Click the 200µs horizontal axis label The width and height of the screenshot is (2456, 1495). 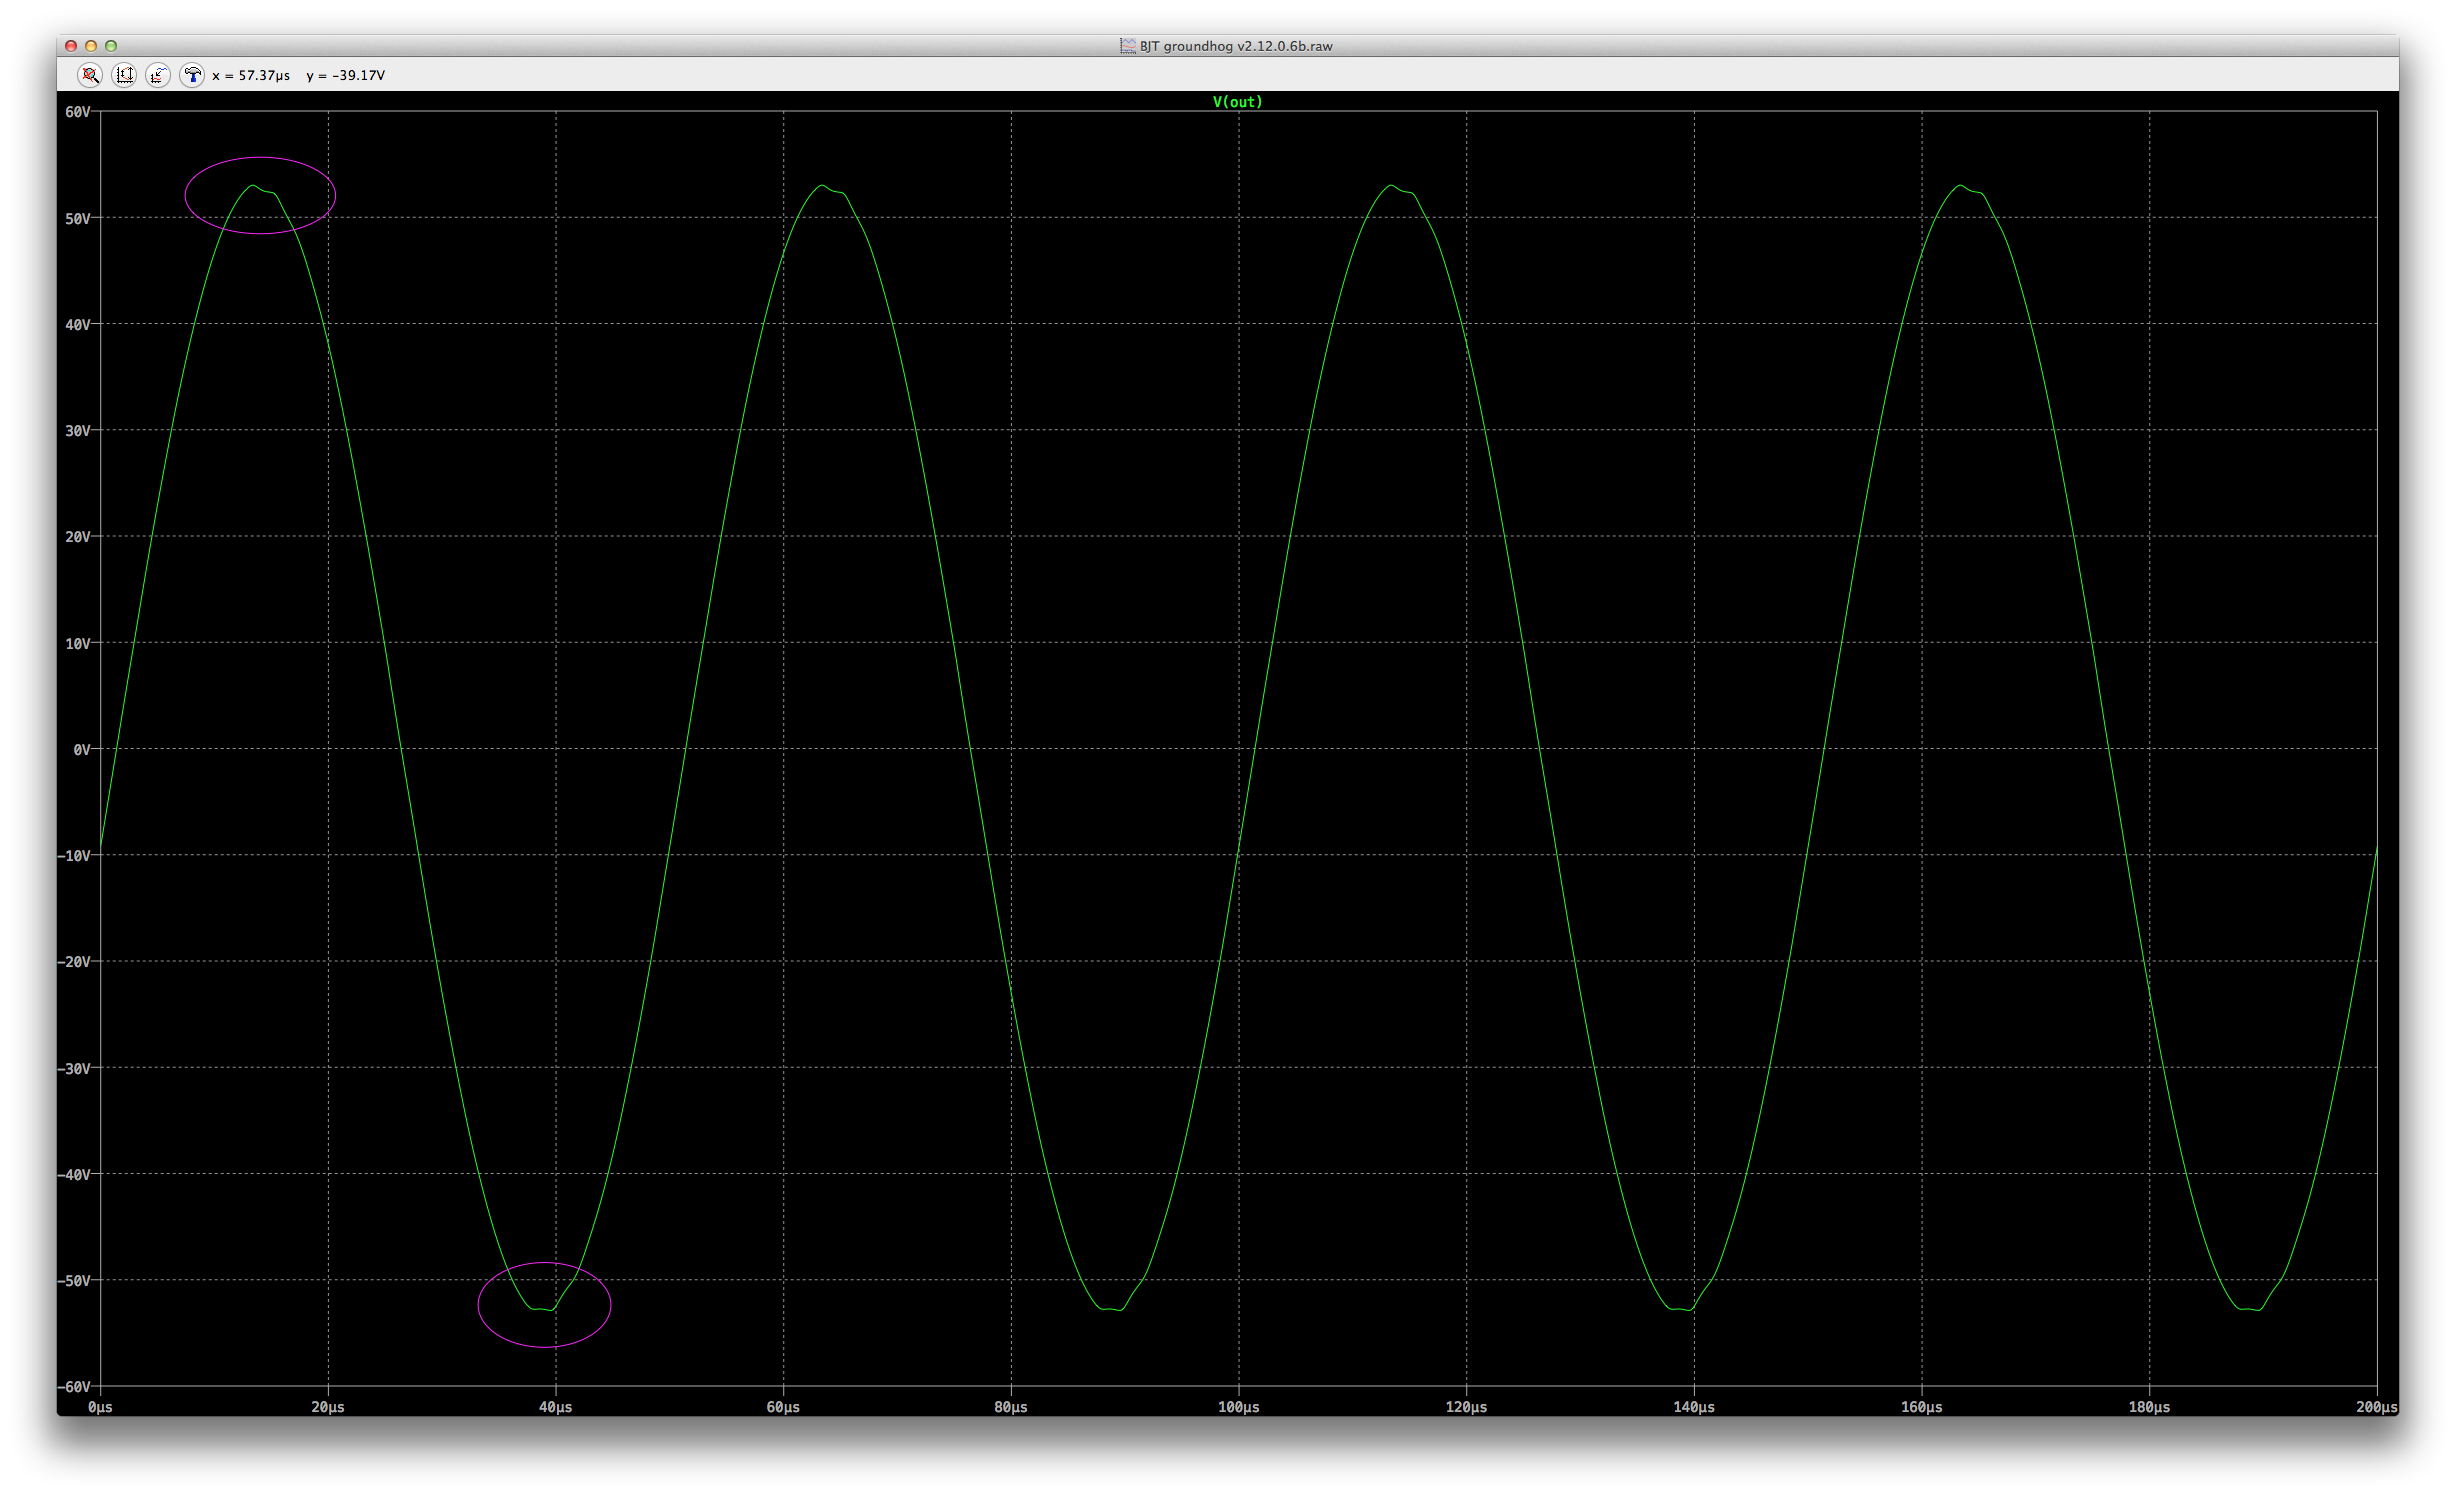coord(2376,1407)
